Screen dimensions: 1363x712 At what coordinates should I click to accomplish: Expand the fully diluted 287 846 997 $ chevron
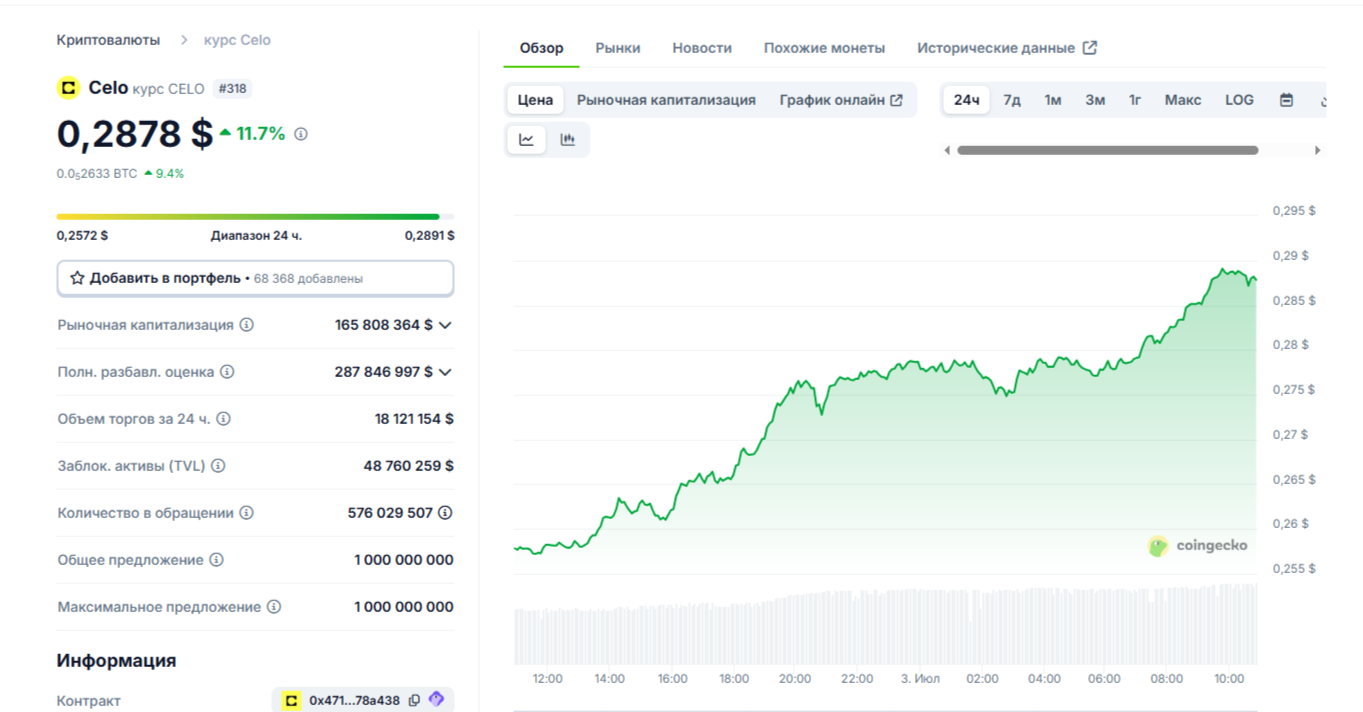445,372
